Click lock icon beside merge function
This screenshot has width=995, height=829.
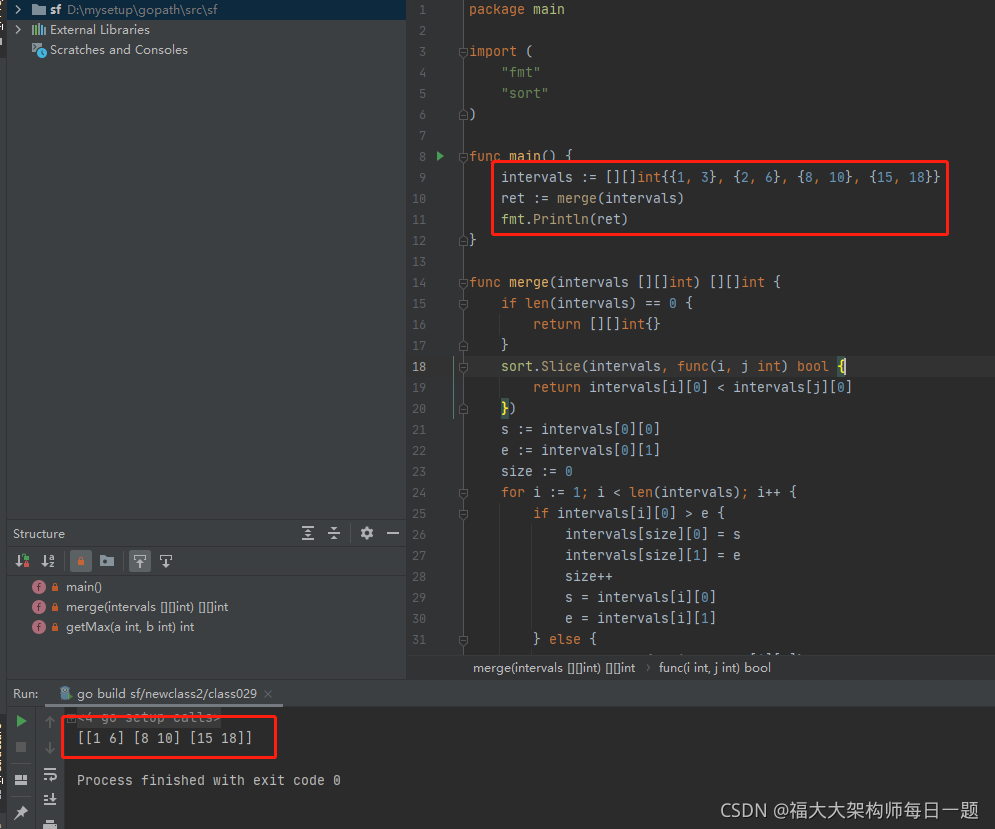tap(55, 607)
